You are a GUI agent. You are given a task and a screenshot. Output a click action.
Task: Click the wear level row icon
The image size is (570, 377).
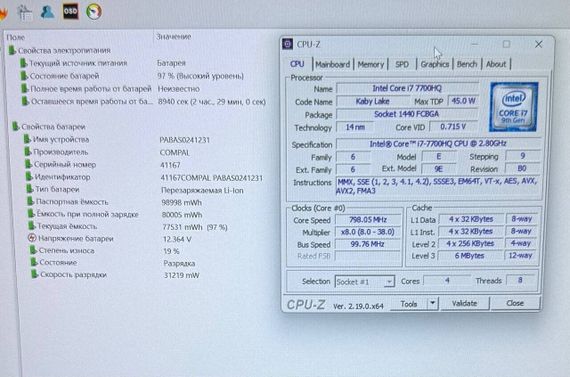[33, 250]
